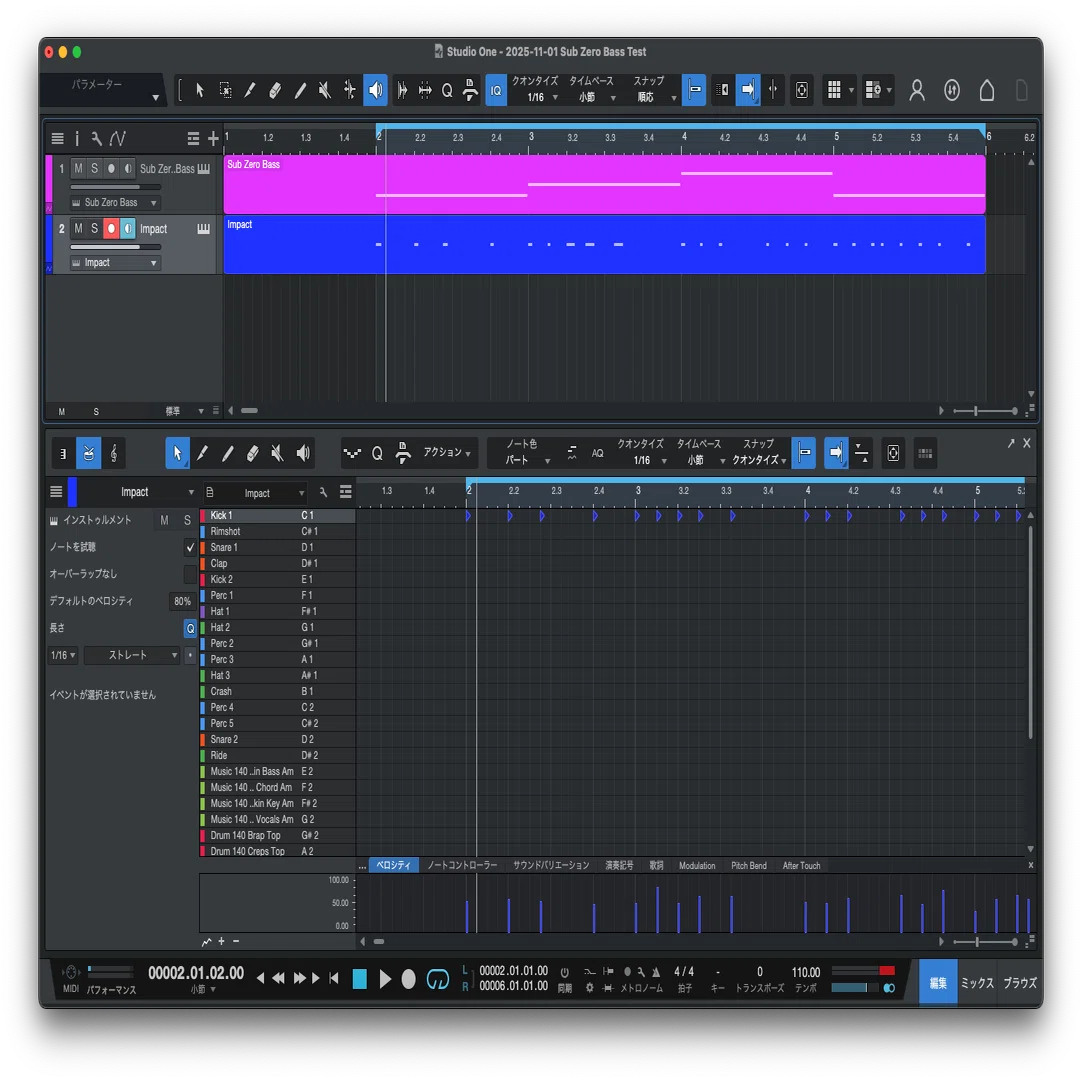Toggle monitor on the Impact track
This screenshot has width=1082, height=1082.
pos(128,228)
